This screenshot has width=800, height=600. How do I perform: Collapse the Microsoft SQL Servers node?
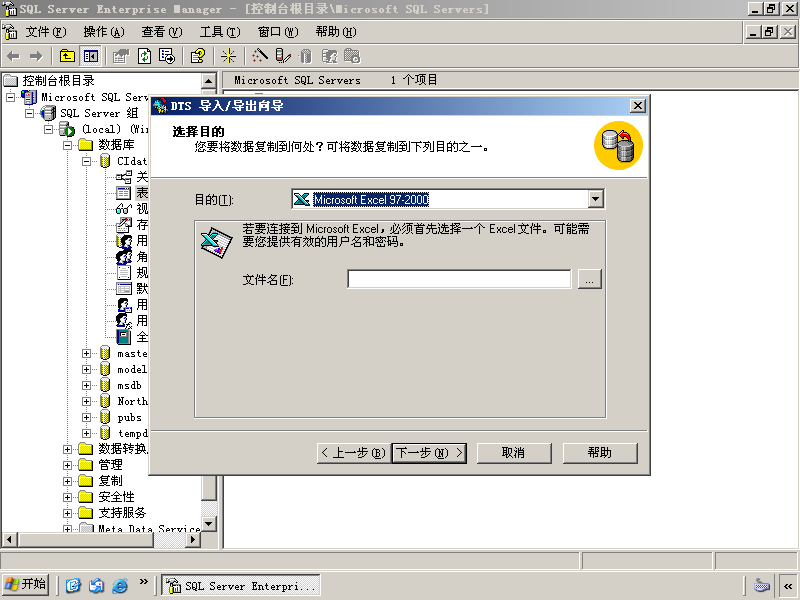pyautogui.click(x=10, y=97)
